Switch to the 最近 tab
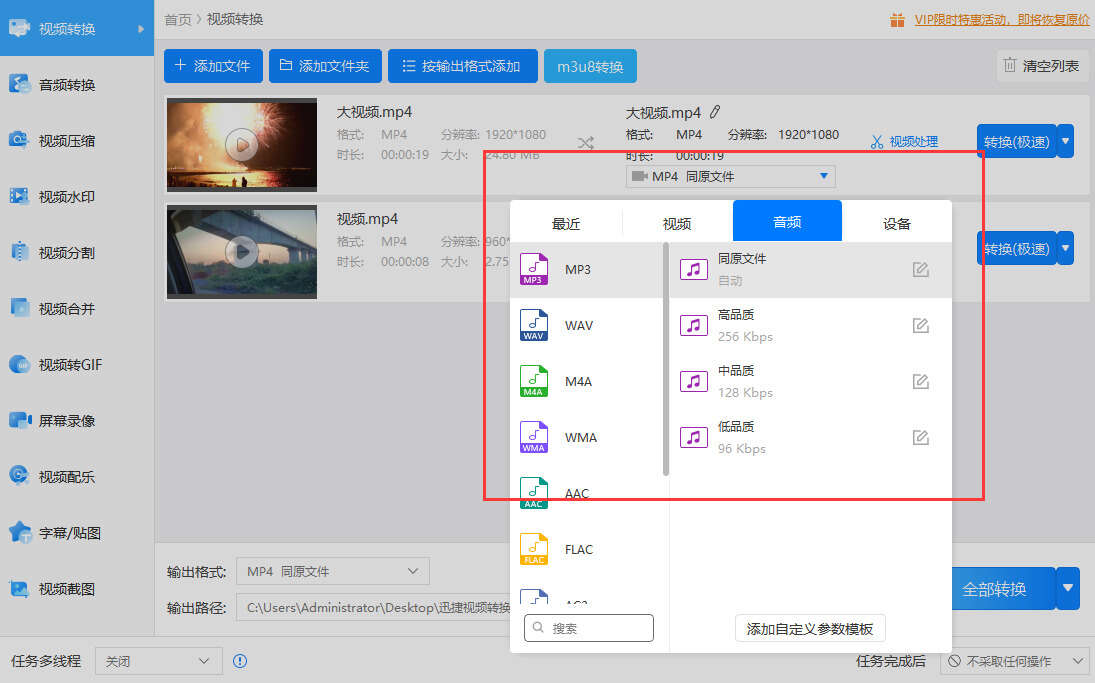Screen dimensions: 1095x683 pyautogui.click(x=566, y=223)
